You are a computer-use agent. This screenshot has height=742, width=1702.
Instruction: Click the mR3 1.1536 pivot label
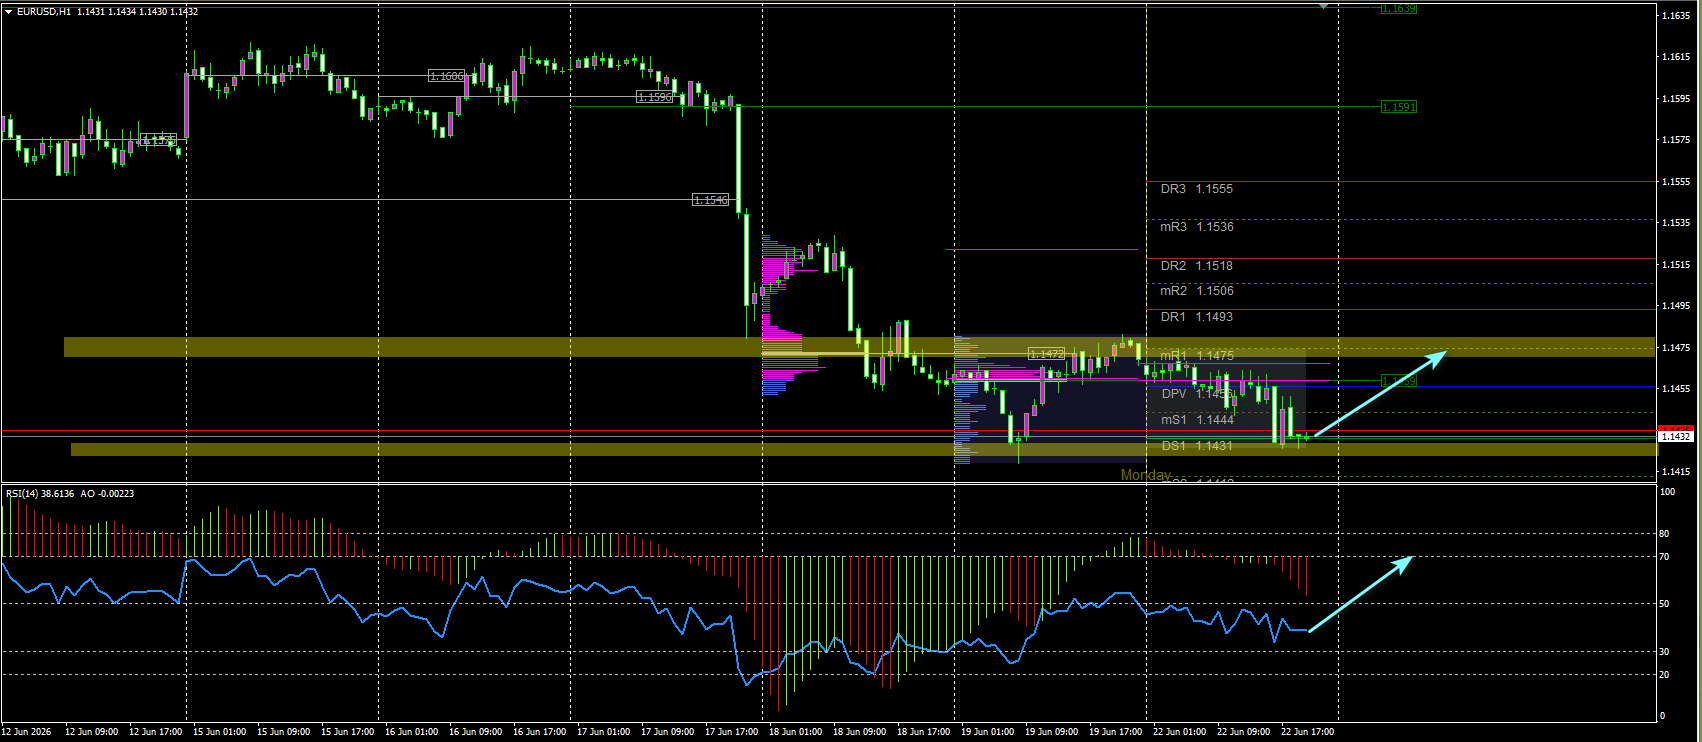[x=1197, y=227]
